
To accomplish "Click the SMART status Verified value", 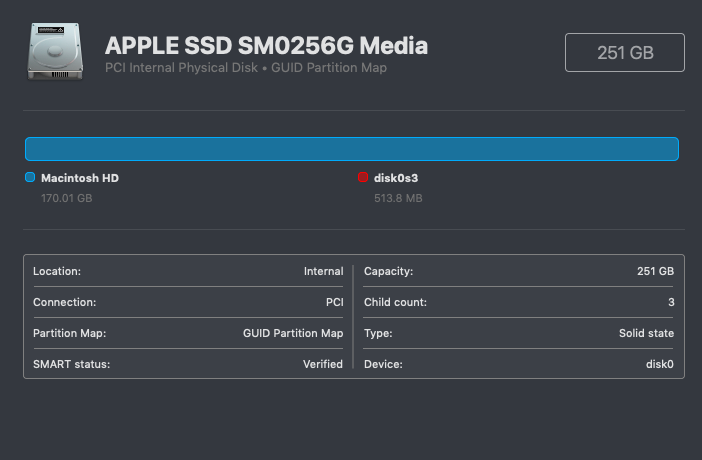I will click(323, 364).
